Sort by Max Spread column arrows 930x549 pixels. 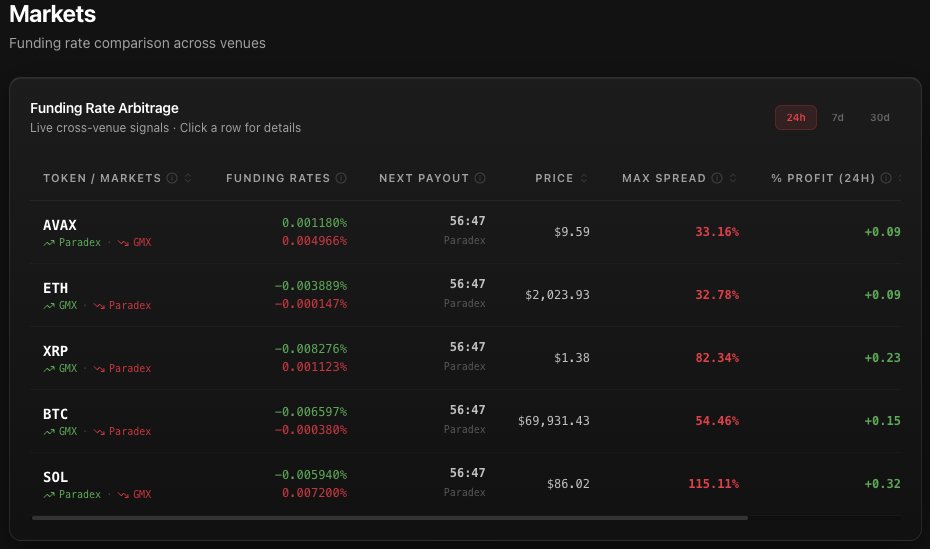click(732, 178)
